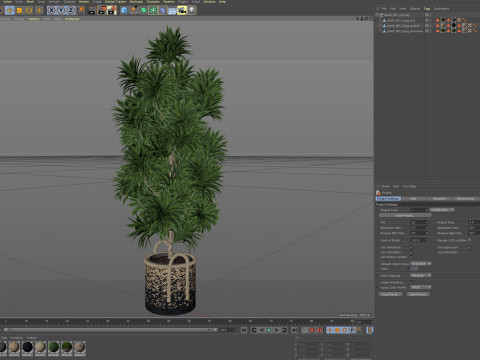Screen dimensions: 480x360
Task: Toggle Render LOD in Editor checkbox
Action: tap(469, 240)
